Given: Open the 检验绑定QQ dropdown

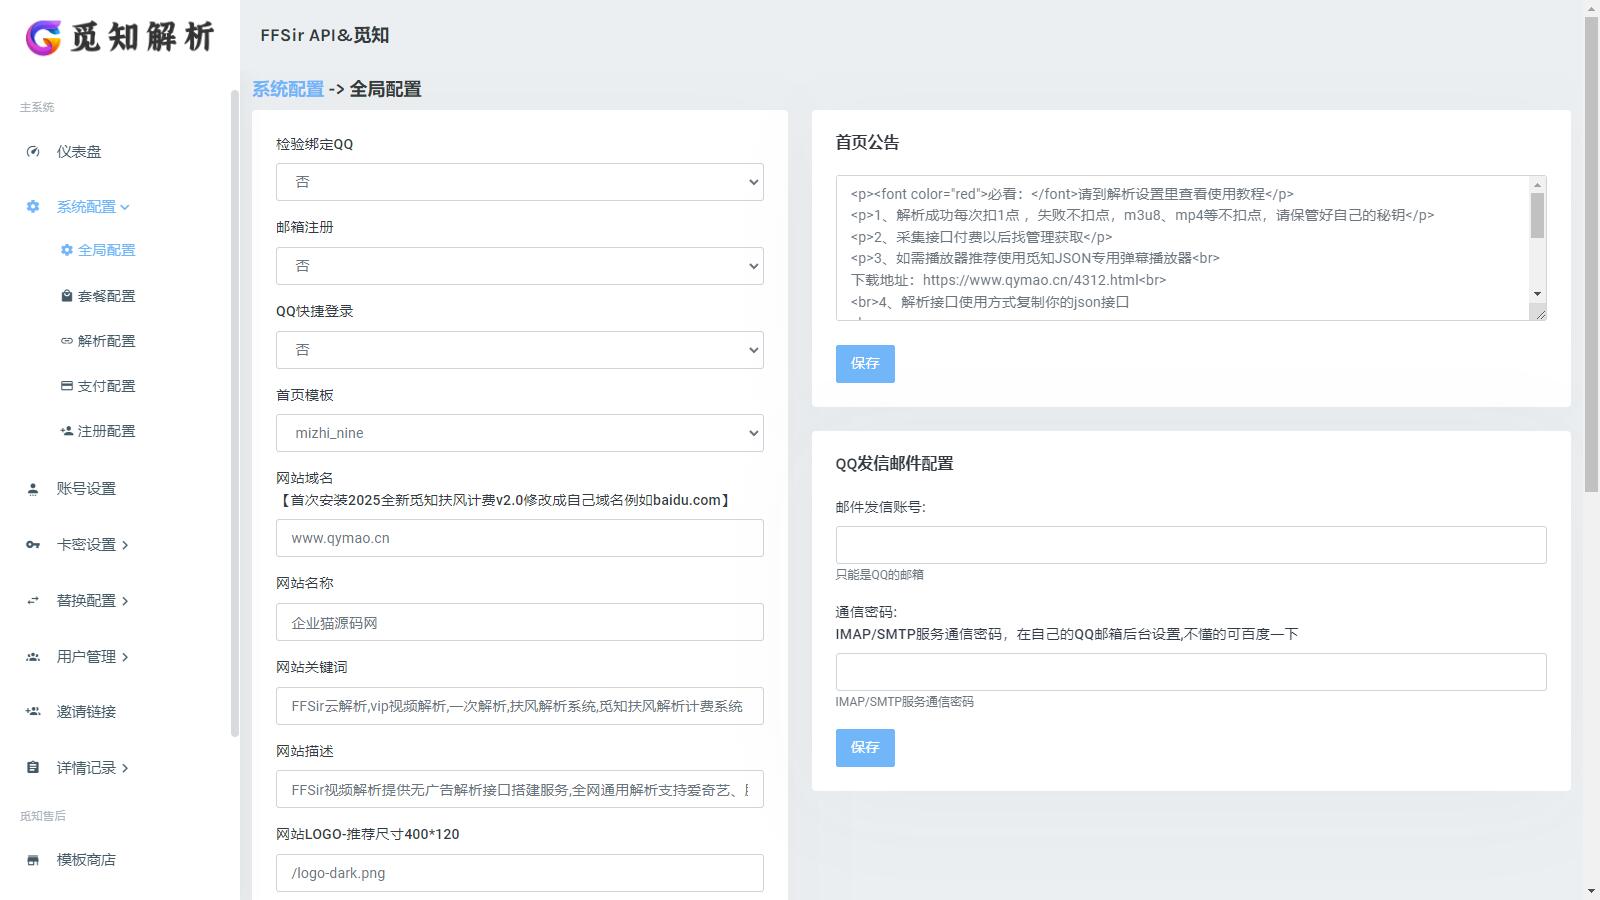Looking at the screenshot, I should point(519,182).
